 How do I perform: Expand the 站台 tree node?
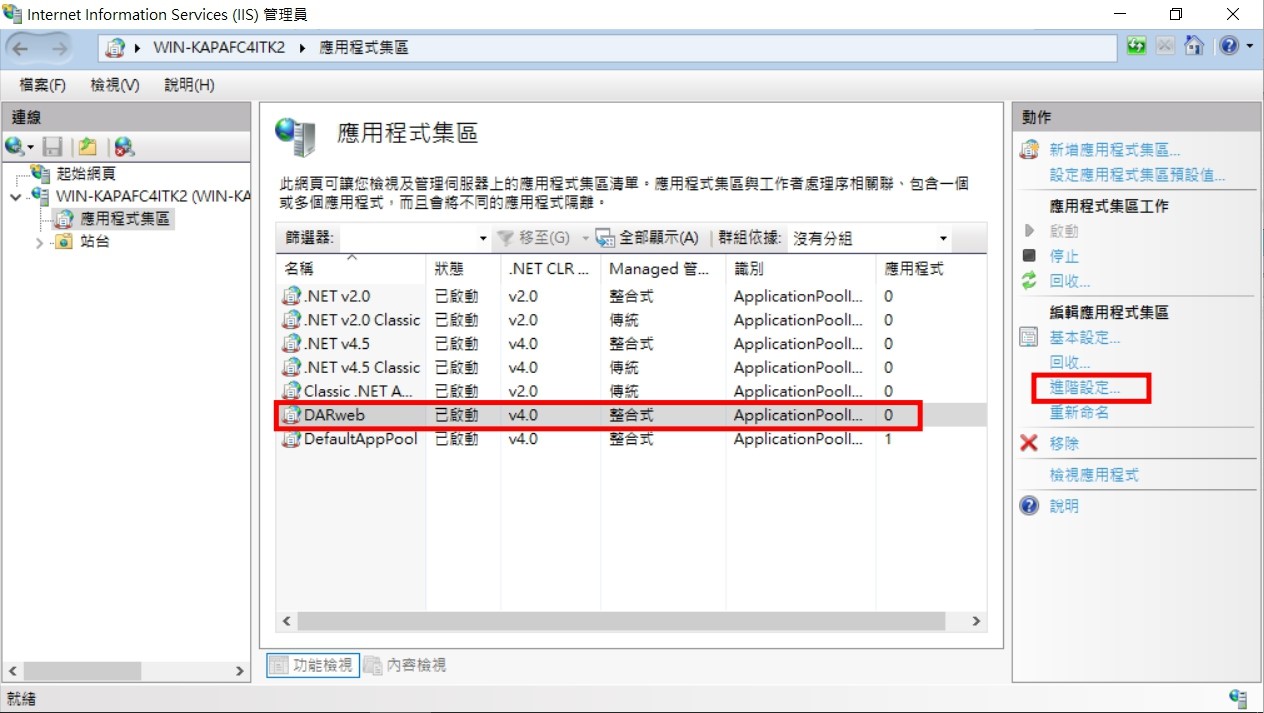[40, 242]
